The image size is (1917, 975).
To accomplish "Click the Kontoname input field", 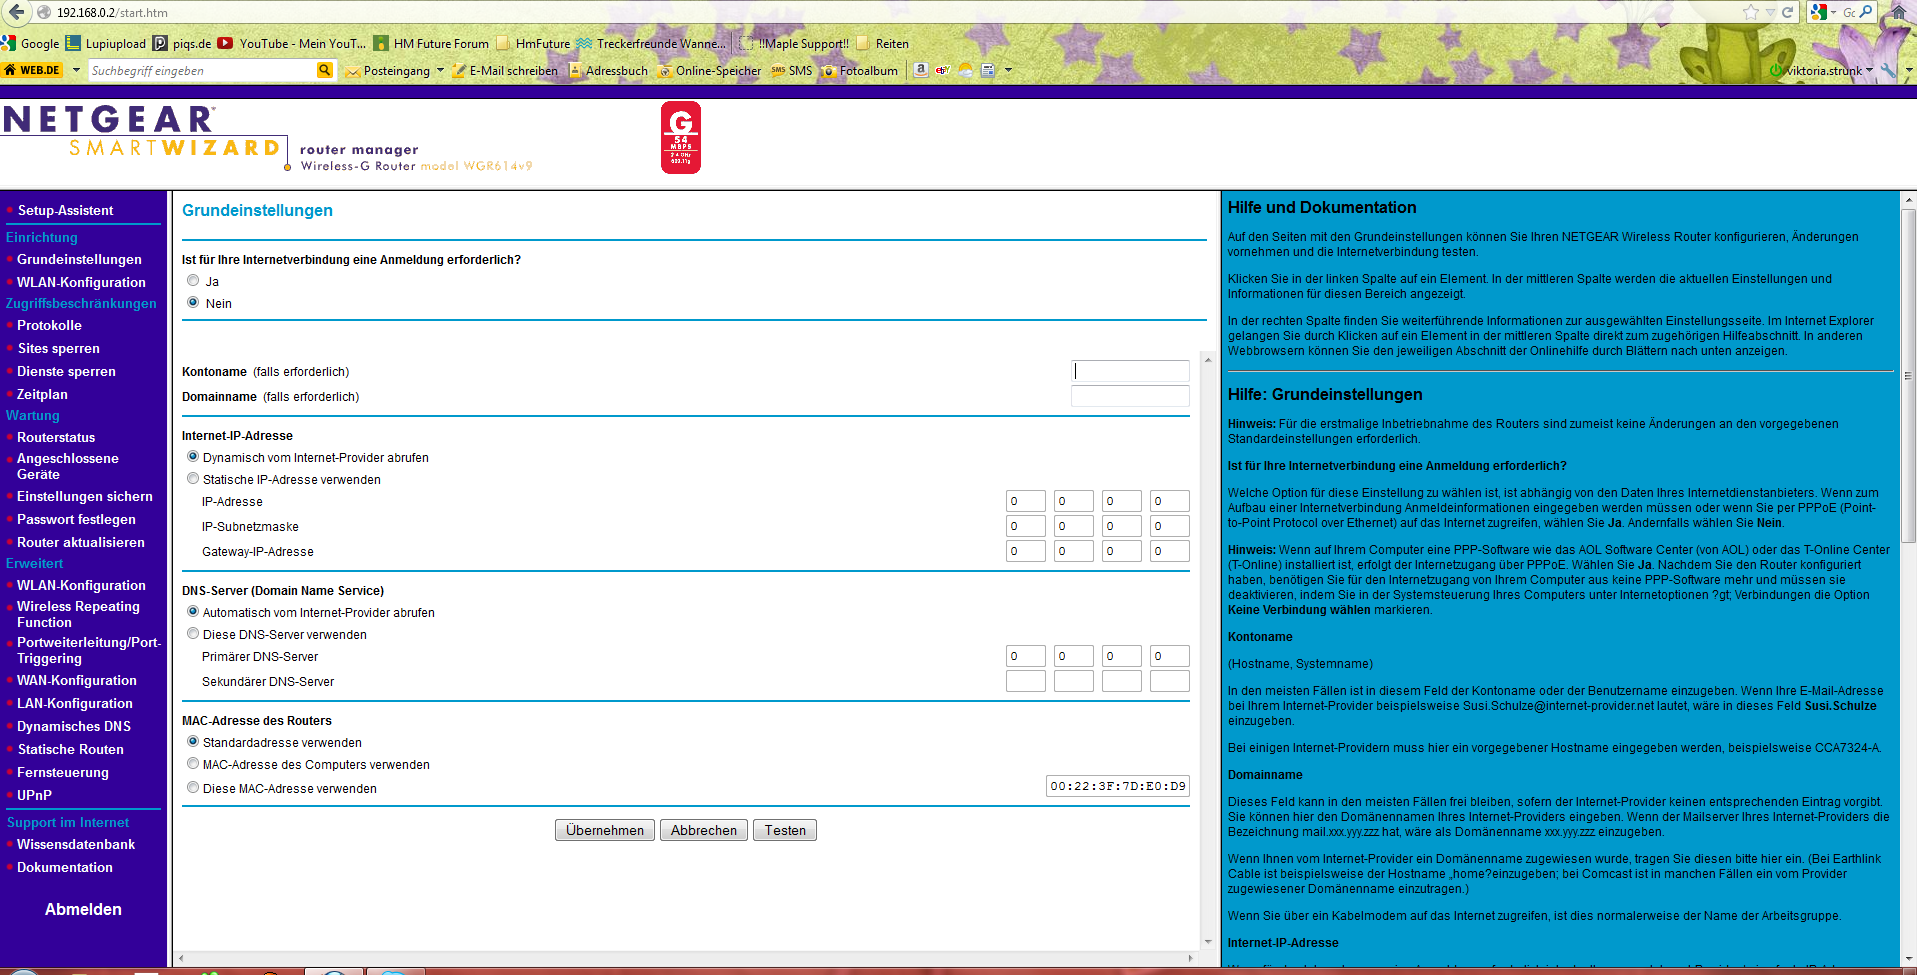I will point(1130,371).
